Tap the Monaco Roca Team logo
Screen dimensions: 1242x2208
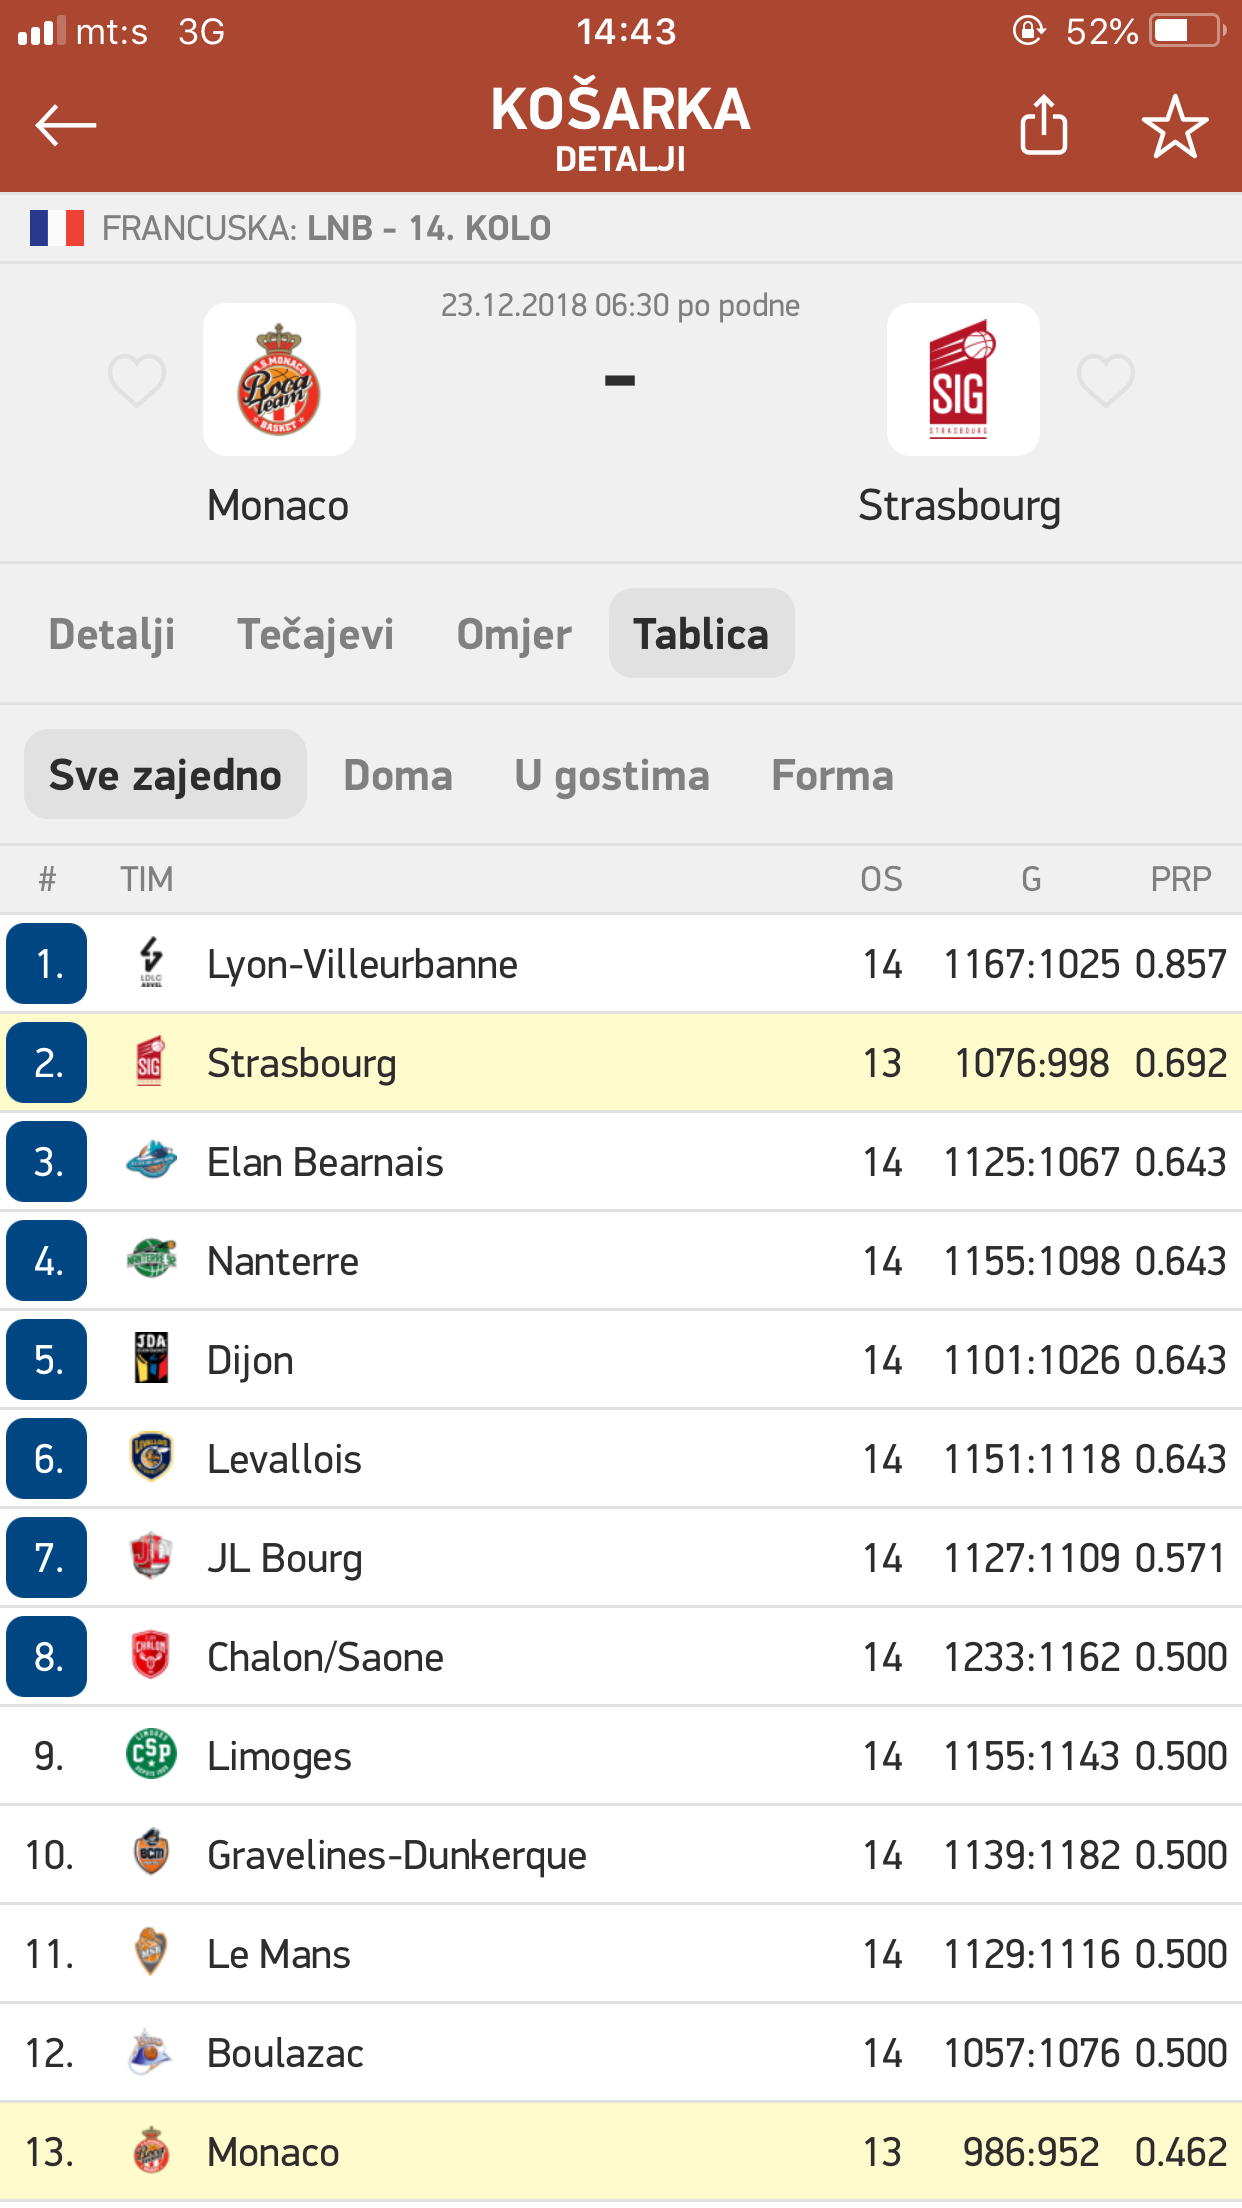(279, 380)
